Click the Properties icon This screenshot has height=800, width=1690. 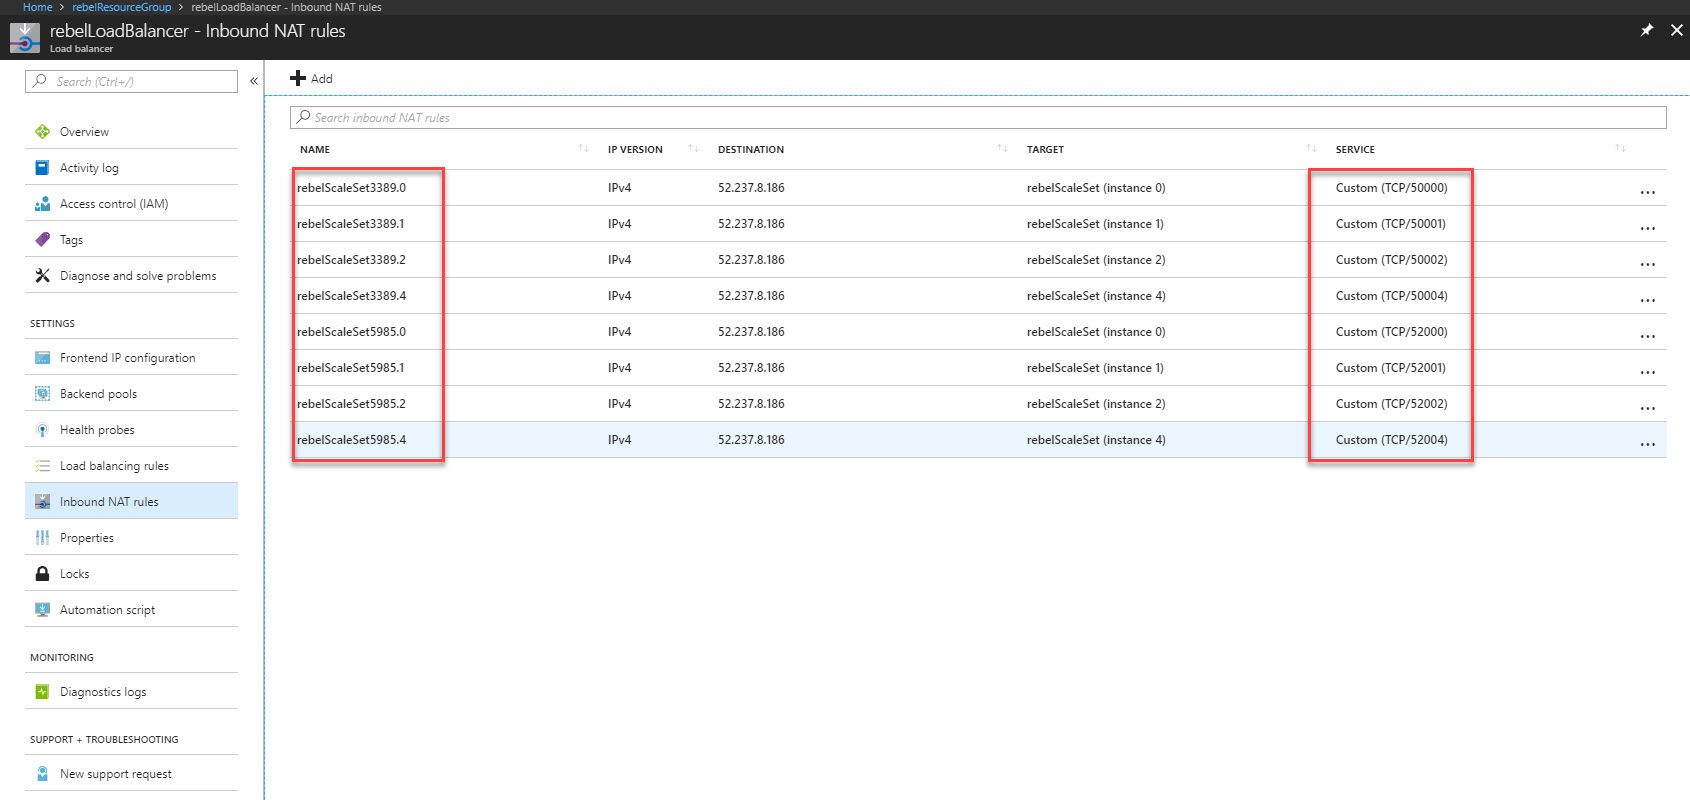tap(42, 537)
